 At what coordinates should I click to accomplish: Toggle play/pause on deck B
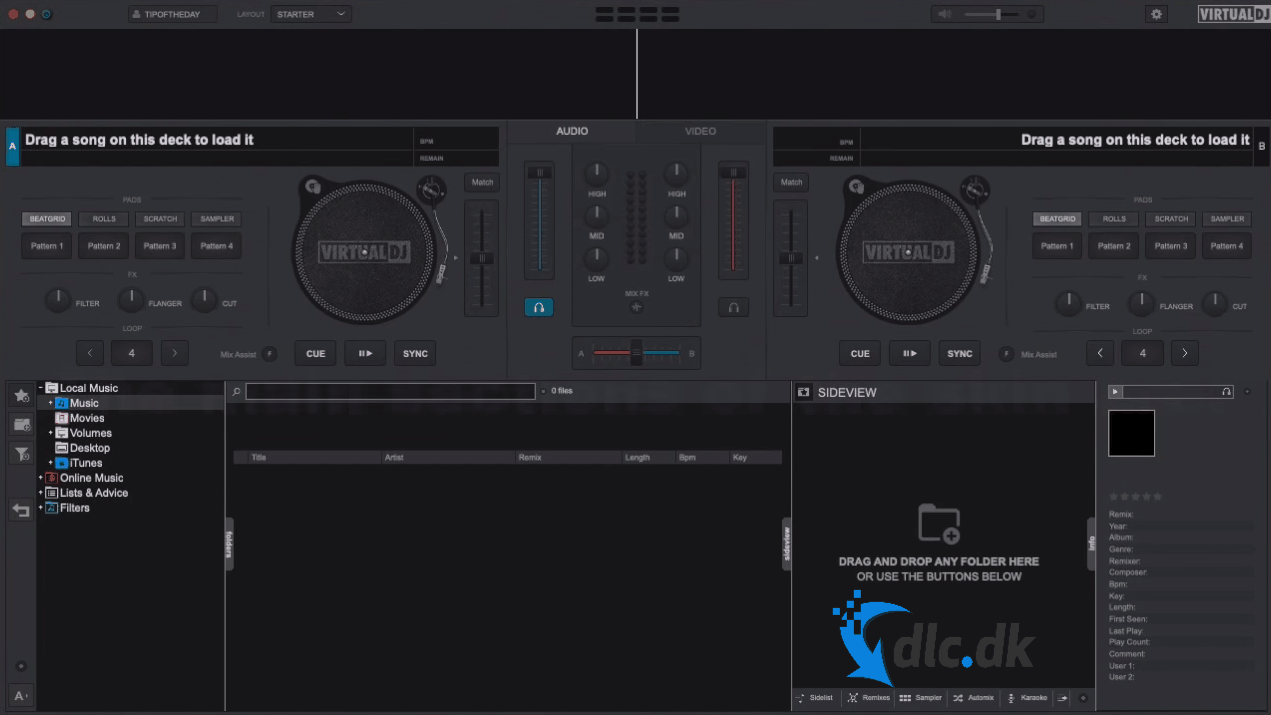click(x=910, y=353)
